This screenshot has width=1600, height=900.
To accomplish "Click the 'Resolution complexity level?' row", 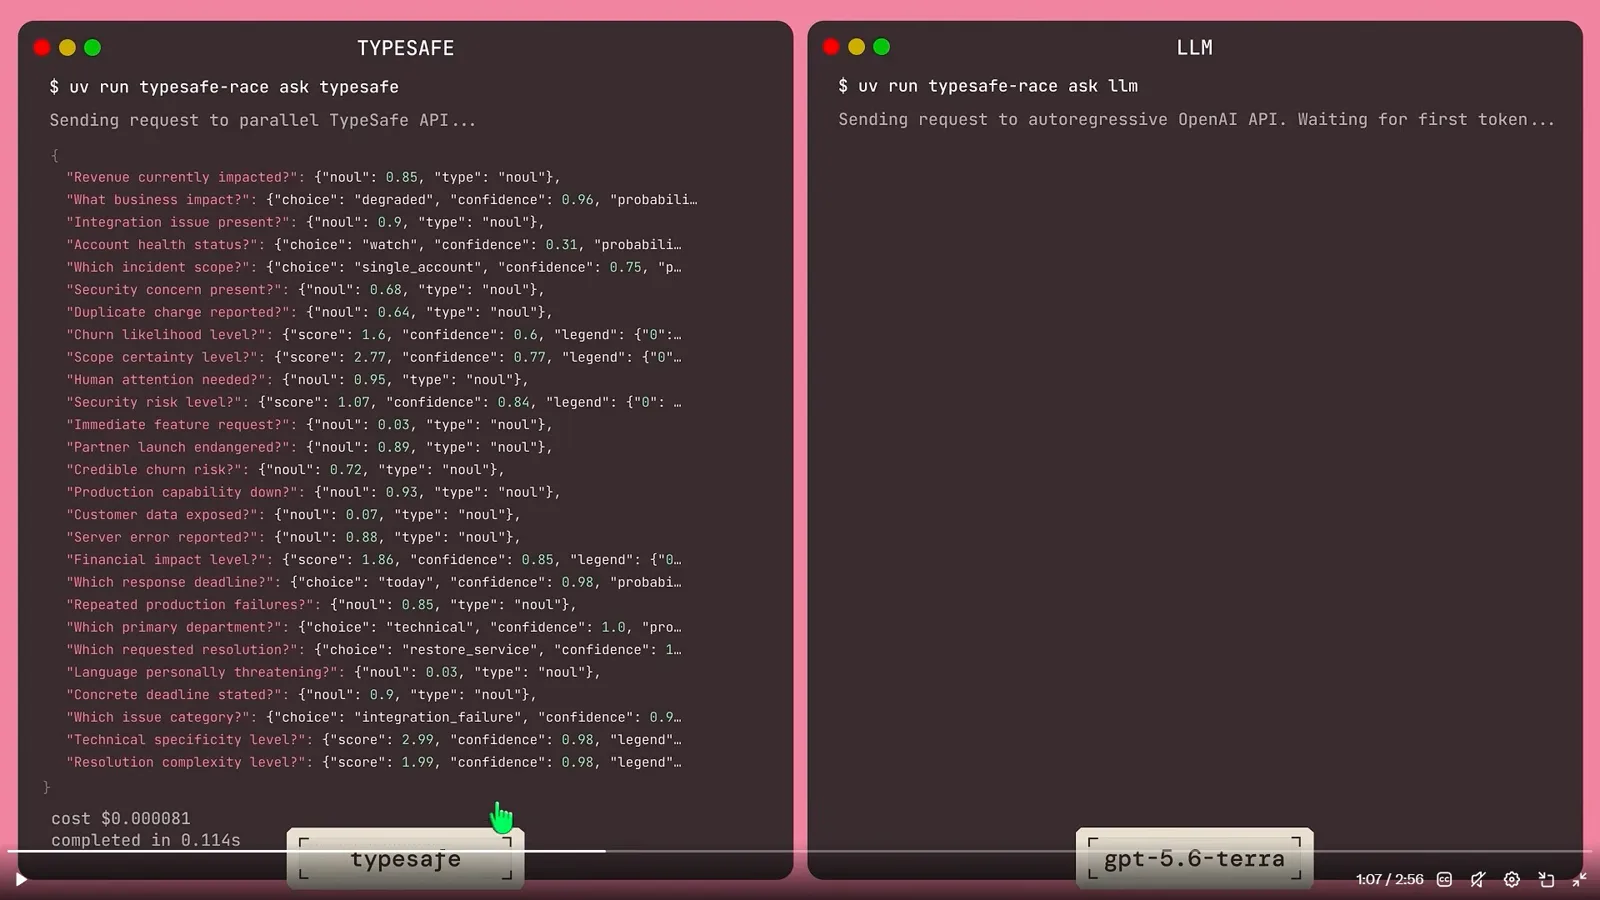I will (x=374, y=762).
